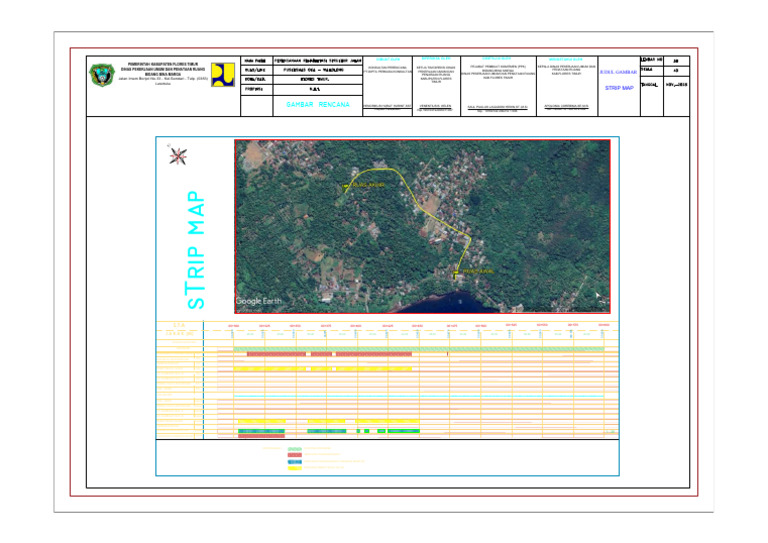Click the green hatched legend swatch
Screen dimensions: 768x543
coord(295,449)
